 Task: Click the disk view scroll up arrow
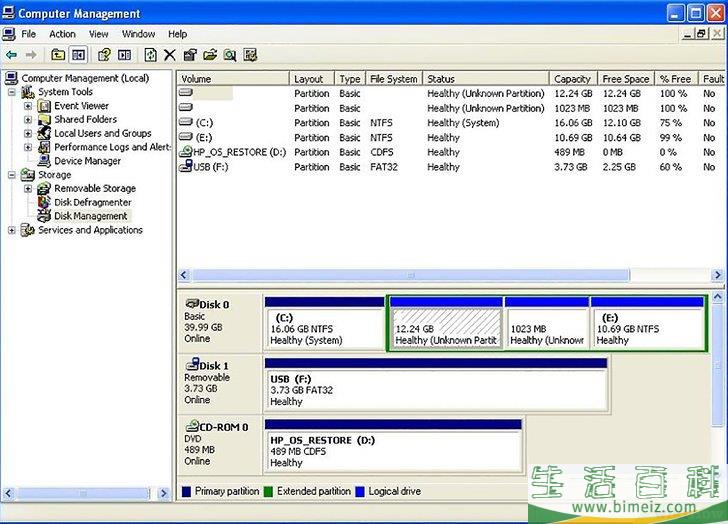click(717, 296)
